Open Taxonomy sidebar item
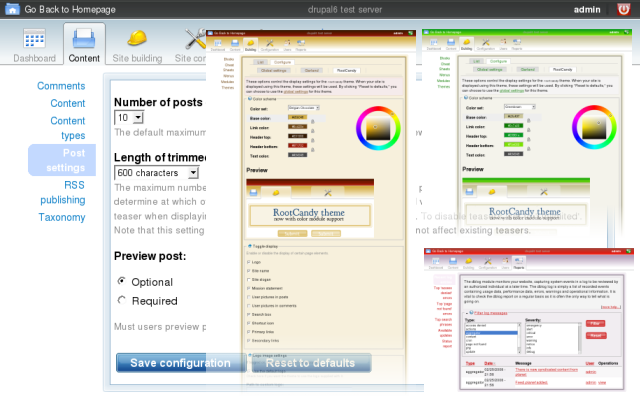Viewport: 640px width, 399px height. [62, 217]
